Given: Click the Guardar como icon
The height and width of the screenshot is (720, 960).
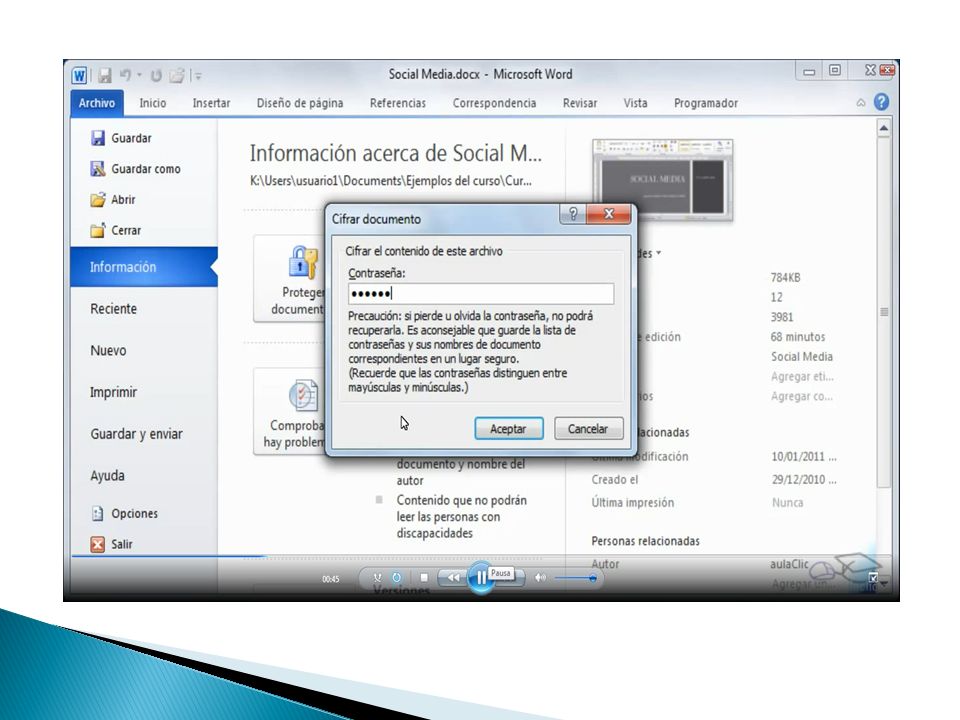Looking at the screenshot, I should tap(98, 169).
